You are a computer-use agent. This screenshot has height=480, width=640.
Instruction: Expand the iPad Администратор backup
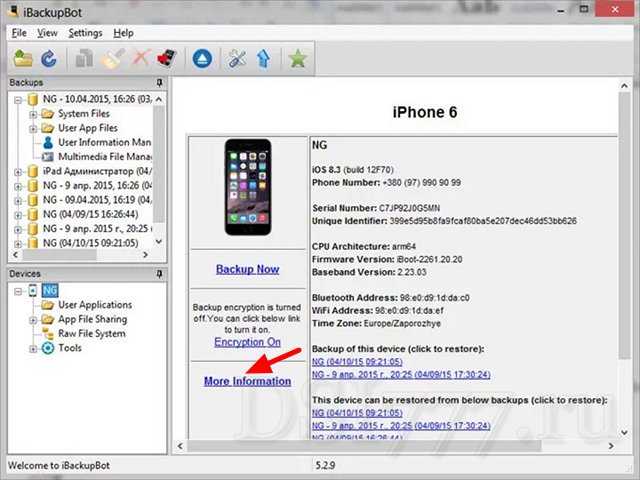click(18, 172)
